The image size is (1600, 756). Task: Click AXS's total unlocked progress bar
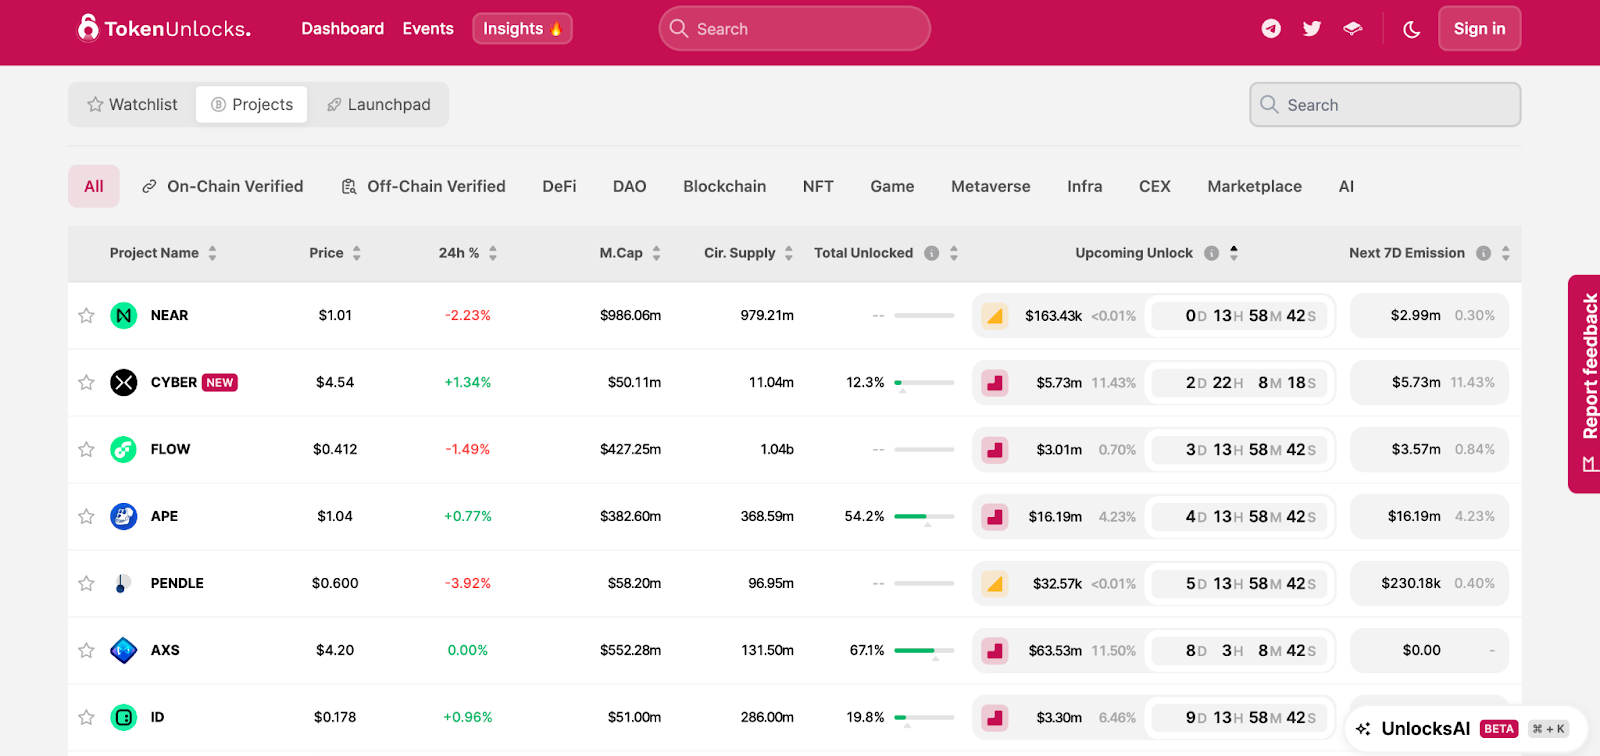(924, 651)
